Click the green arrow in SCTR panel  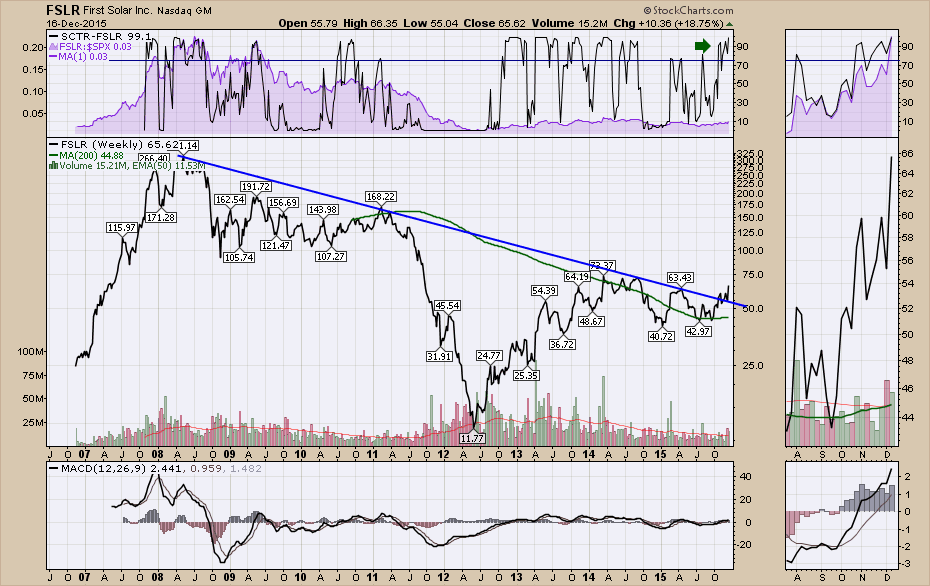tap(702, 46)
